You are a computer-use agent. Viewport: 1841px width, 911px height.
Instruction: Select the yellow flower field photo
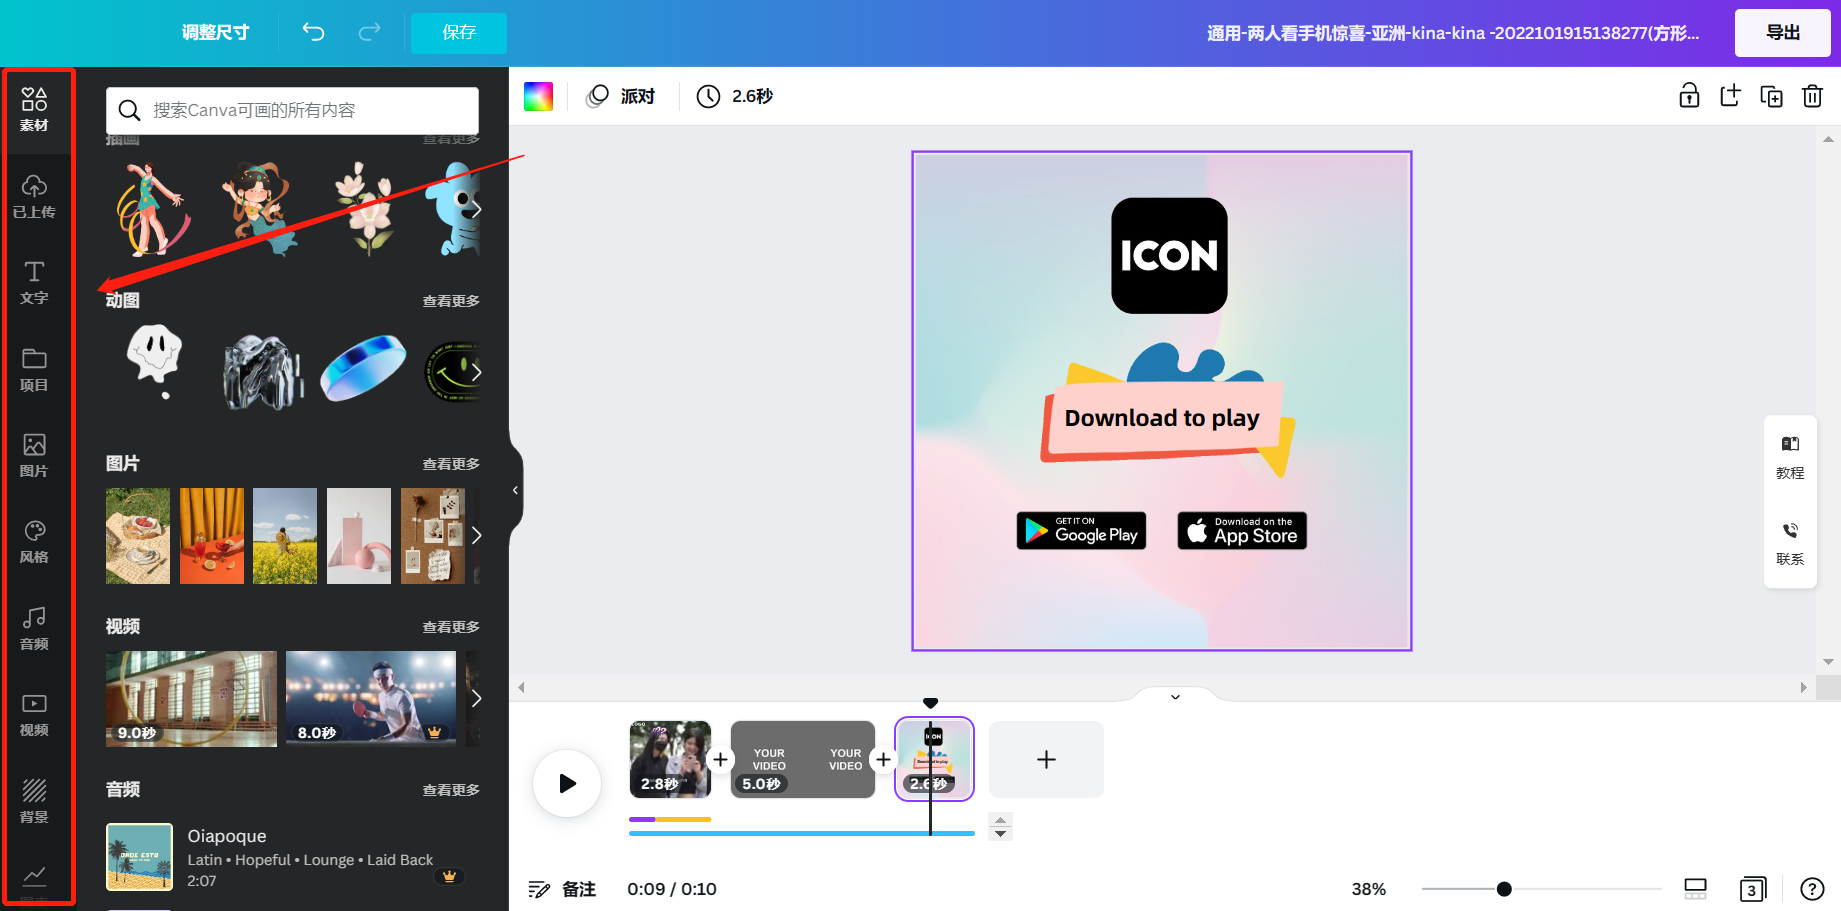tap(285, 536)
